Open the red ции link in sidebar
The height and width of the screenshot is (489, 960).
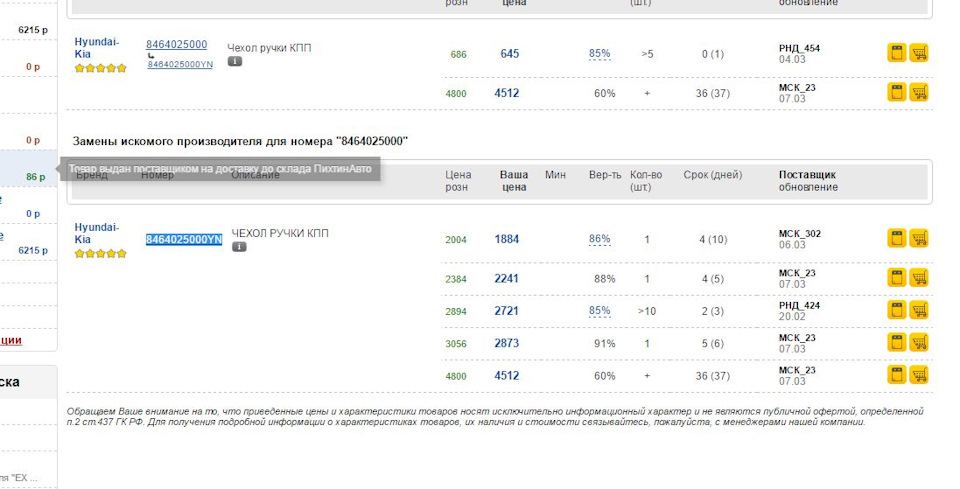click(11, 340)
